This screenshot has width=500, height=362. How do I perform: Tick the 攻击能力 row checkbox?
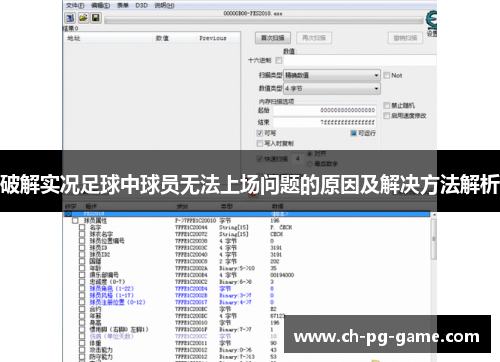tap(82, 350)
